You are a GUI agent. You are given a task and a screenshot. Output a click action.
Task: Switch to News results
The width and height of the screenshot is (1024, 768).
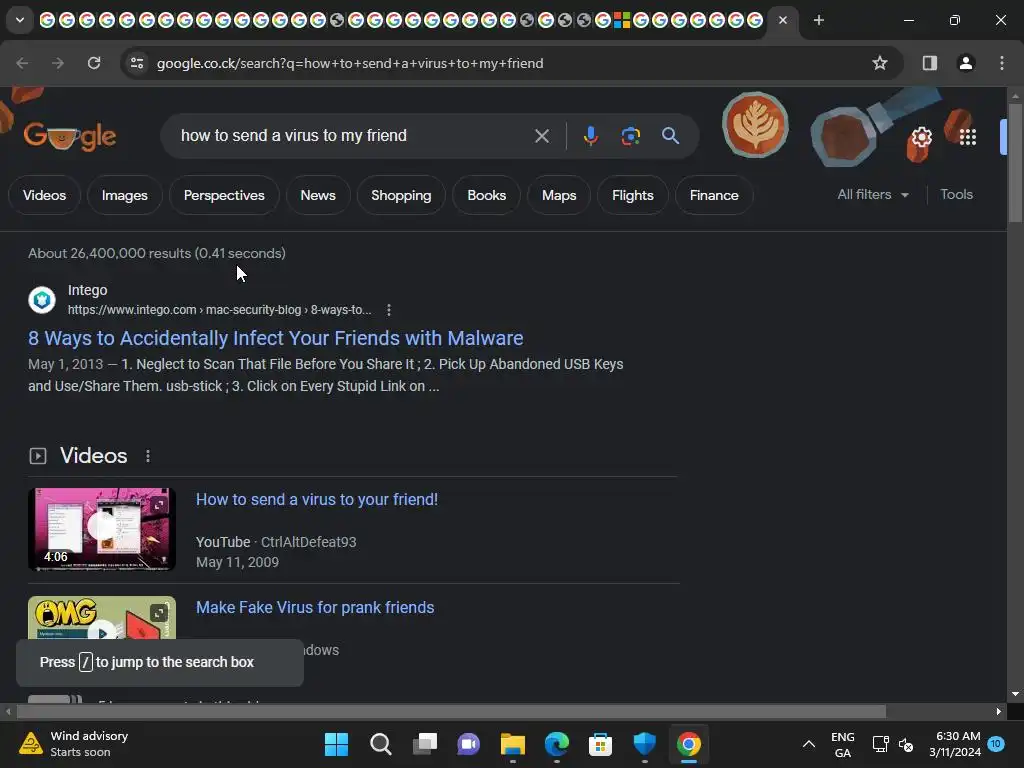(x=318, y=195)
